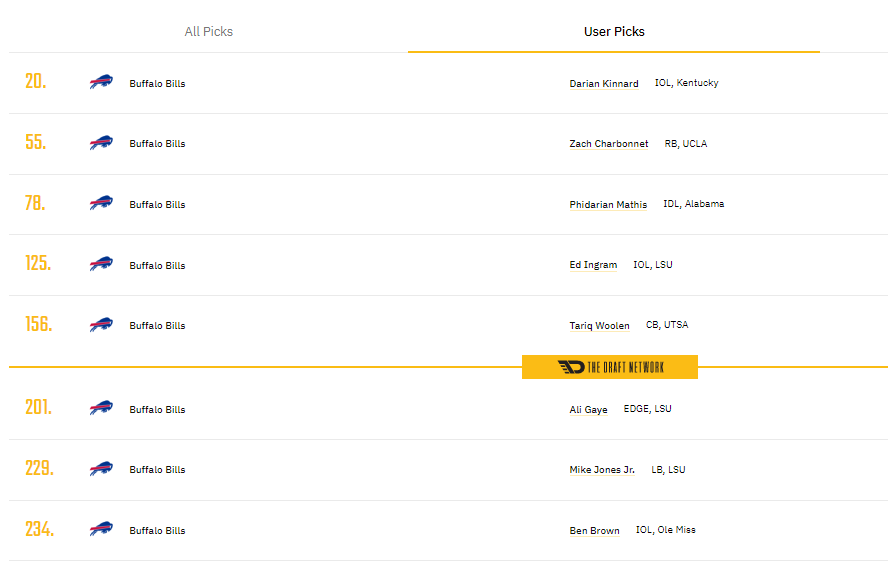Switch to the All Picks tab
The image size is (888, 570).
[208, 32]
